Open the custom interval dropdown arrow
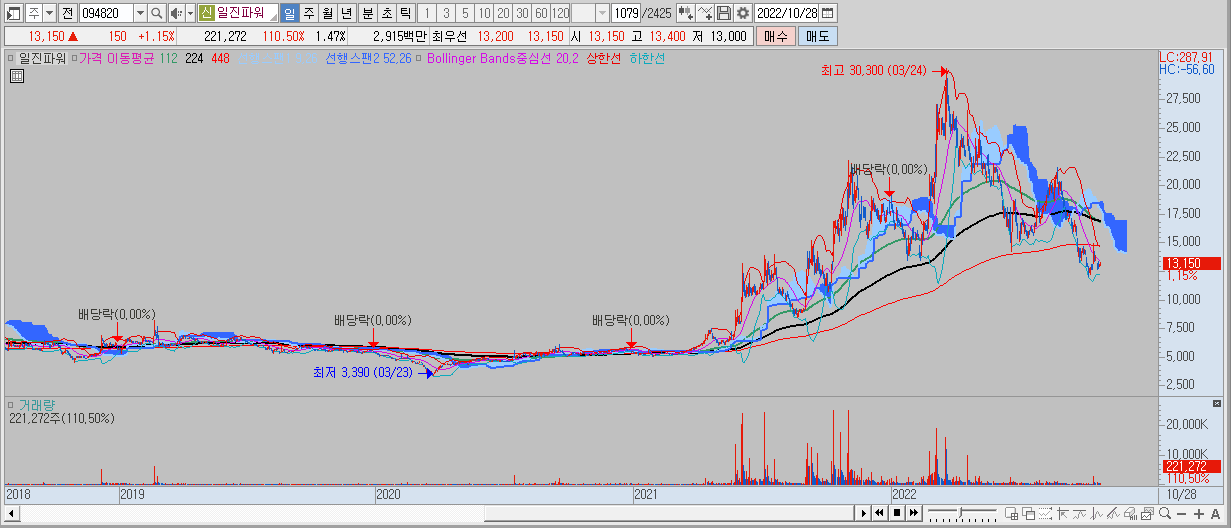 (x=602, y=13)
